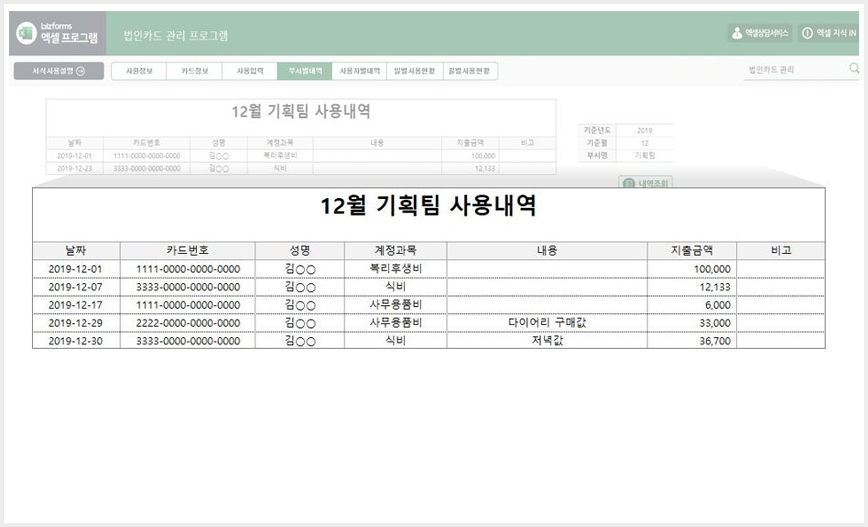Click the 2222-0000-0000-0000 card number cell

tap(188, 323)
